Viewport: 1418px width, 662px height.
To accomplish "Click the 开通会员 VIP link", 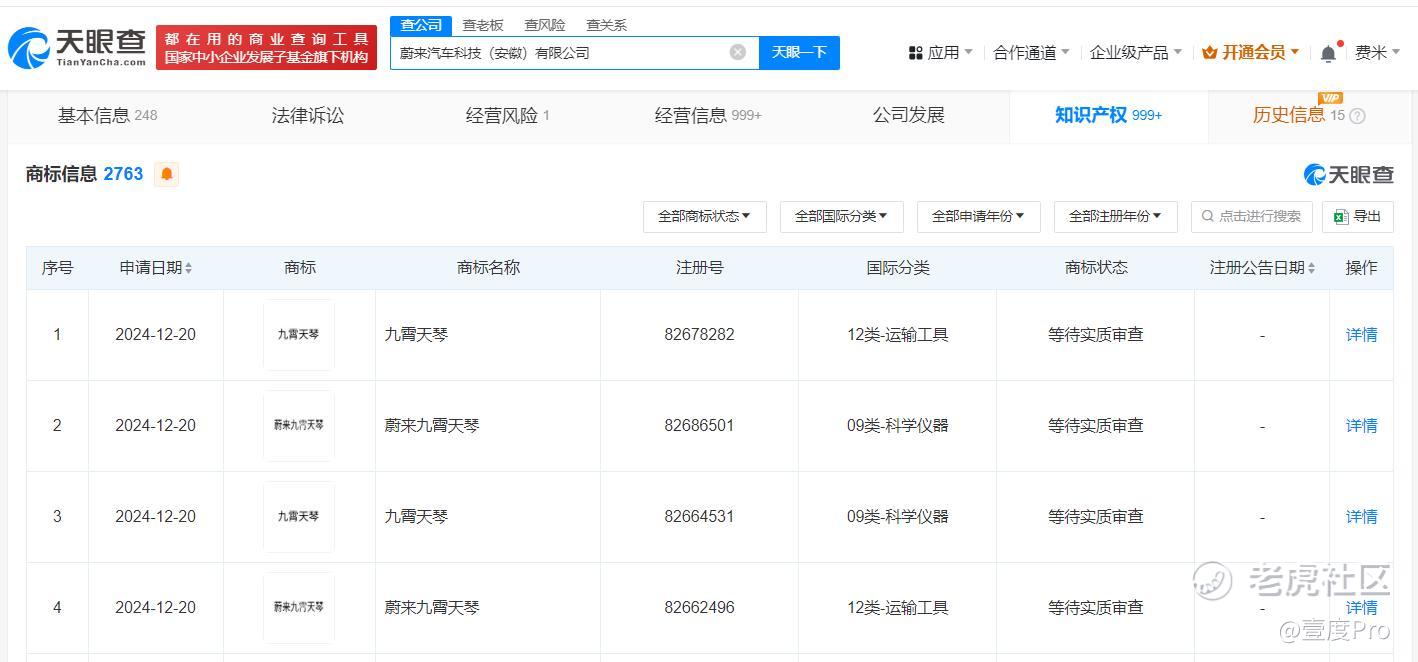I will pyautogui.click(x=1250, y=52).
